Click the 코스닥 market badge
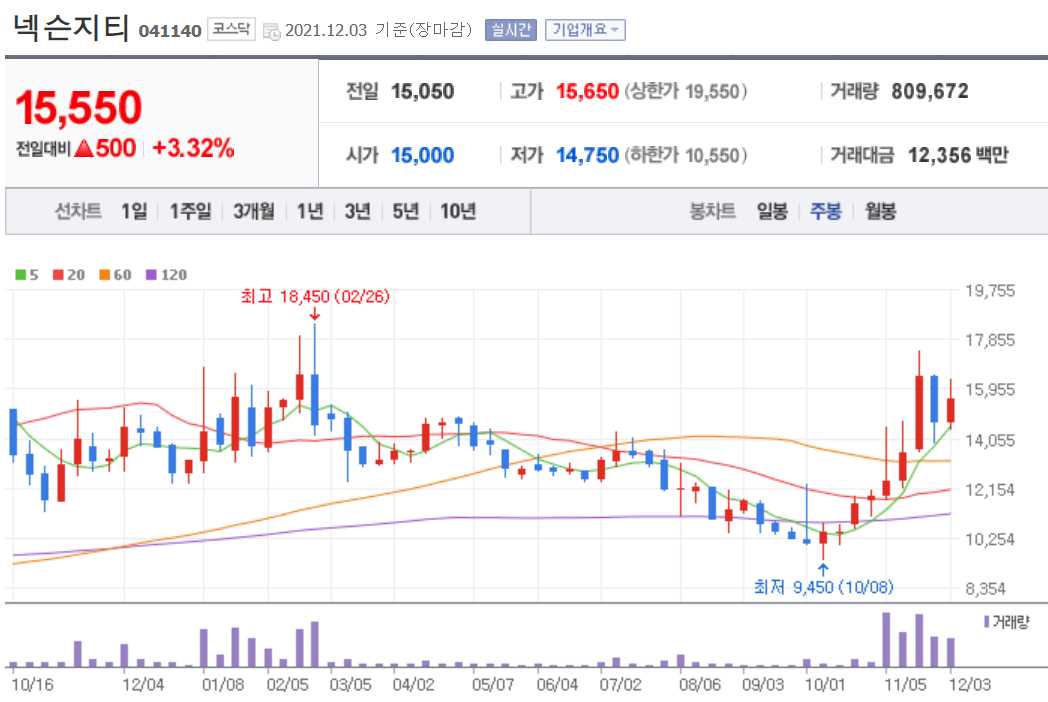 (231, 29)
